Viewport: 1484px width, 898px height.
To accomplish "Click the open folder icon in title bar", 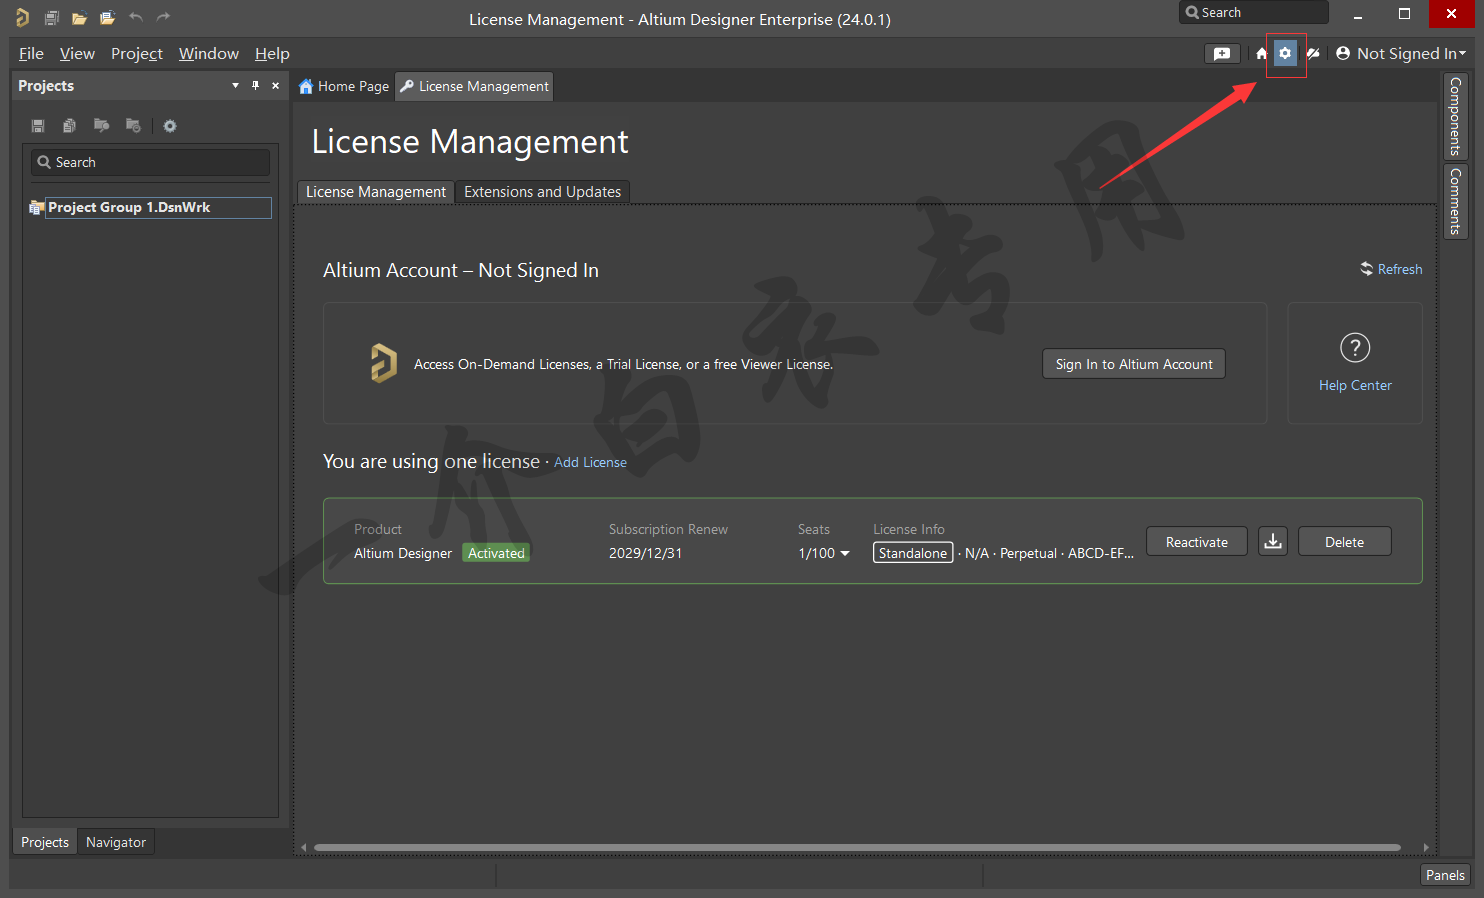I will (79, 18).
